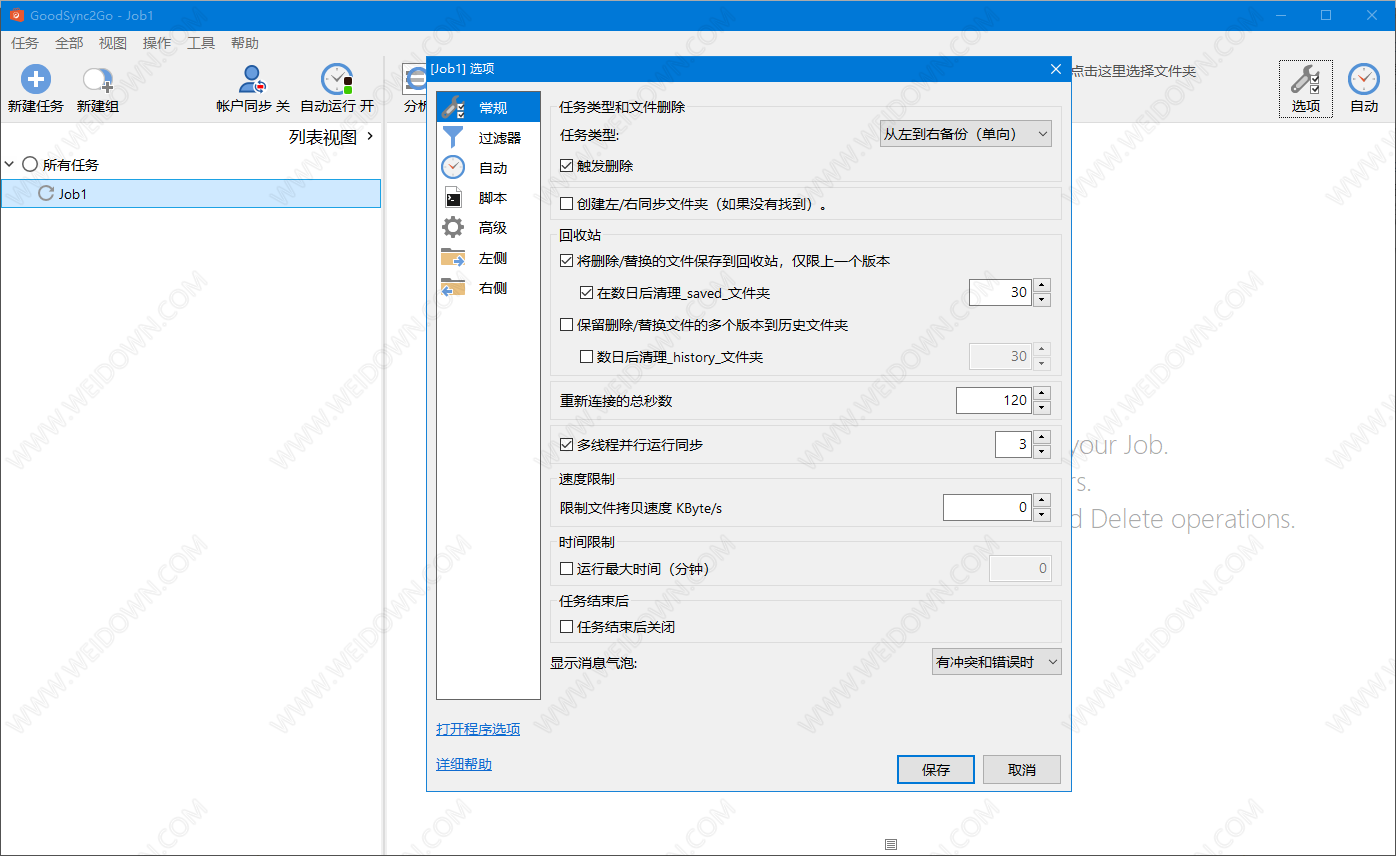This screenshot has width=1396, height=856.
Task: Select the Job1 task row
Action: click(191, 194)
